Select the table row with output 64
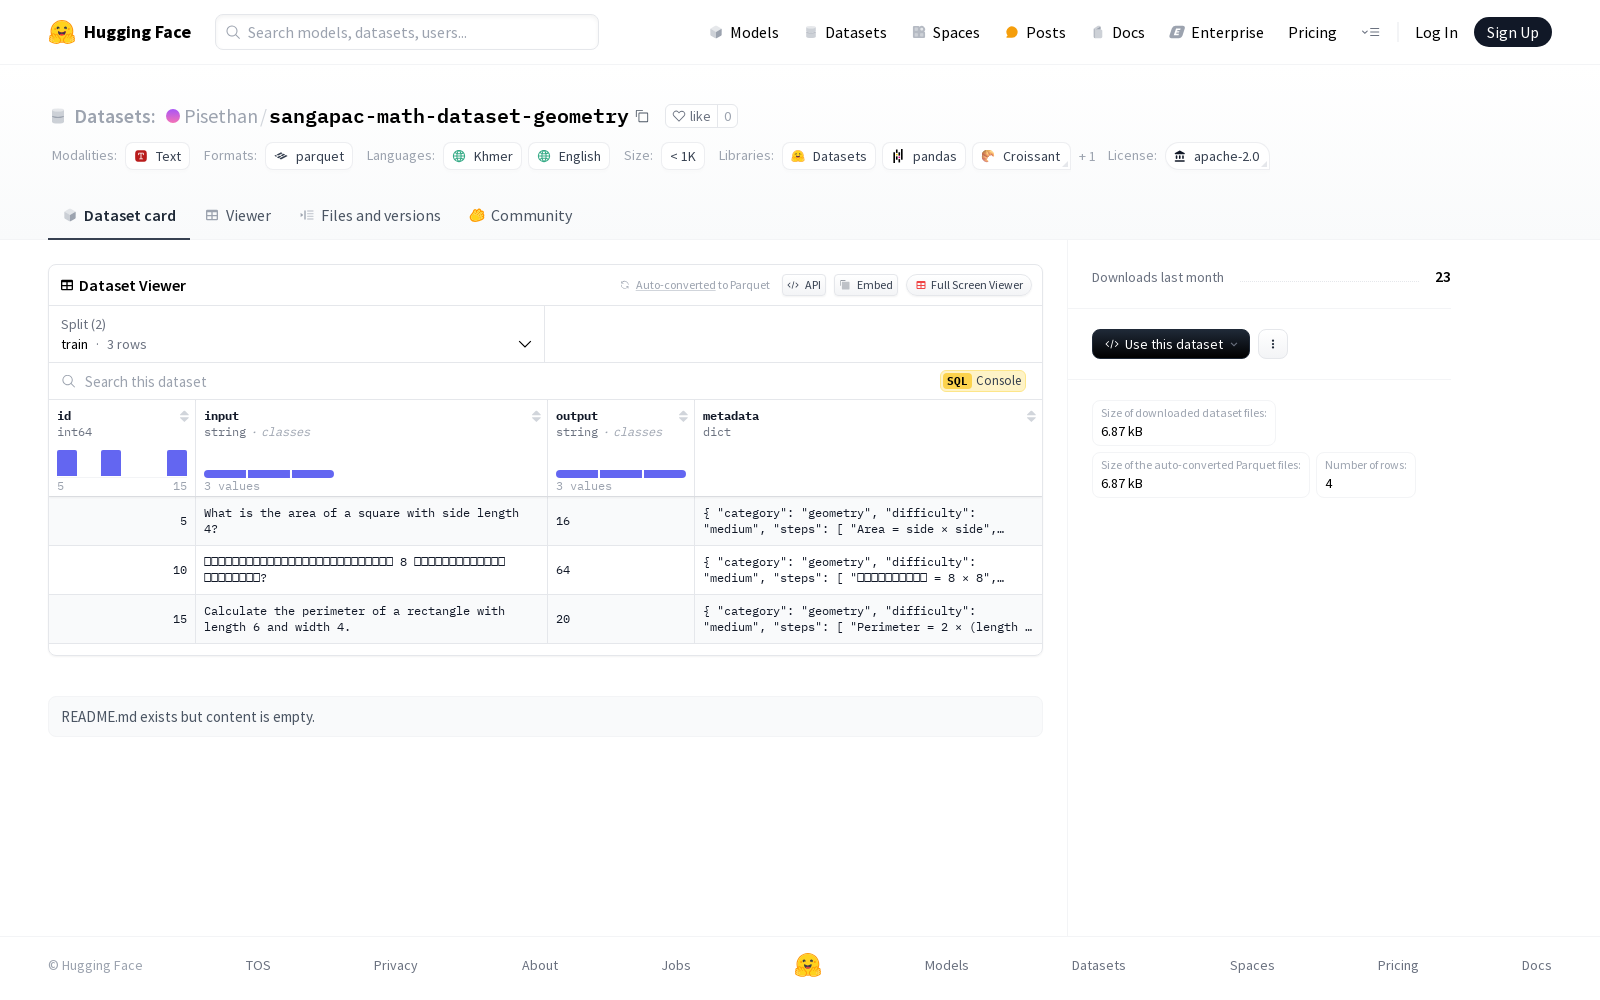 (x=545, y=570)
